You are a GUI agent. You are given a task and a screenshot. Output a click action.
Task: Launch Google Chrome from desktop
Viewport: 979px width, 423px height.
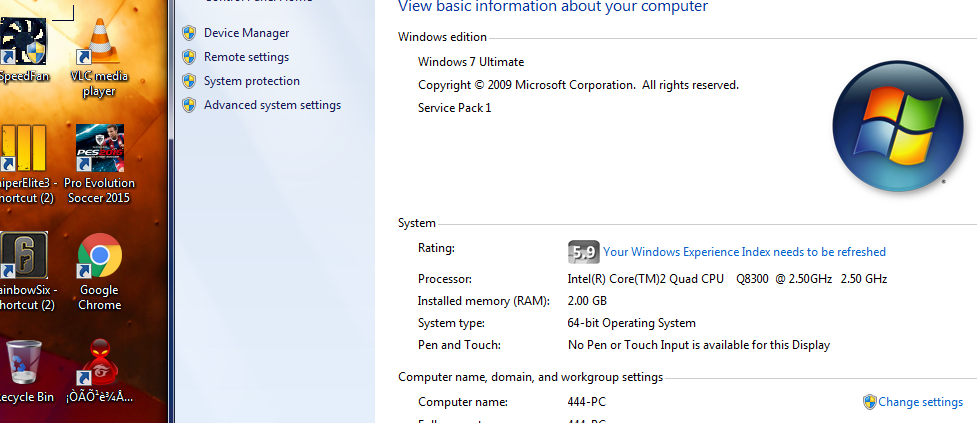point(99,256)
